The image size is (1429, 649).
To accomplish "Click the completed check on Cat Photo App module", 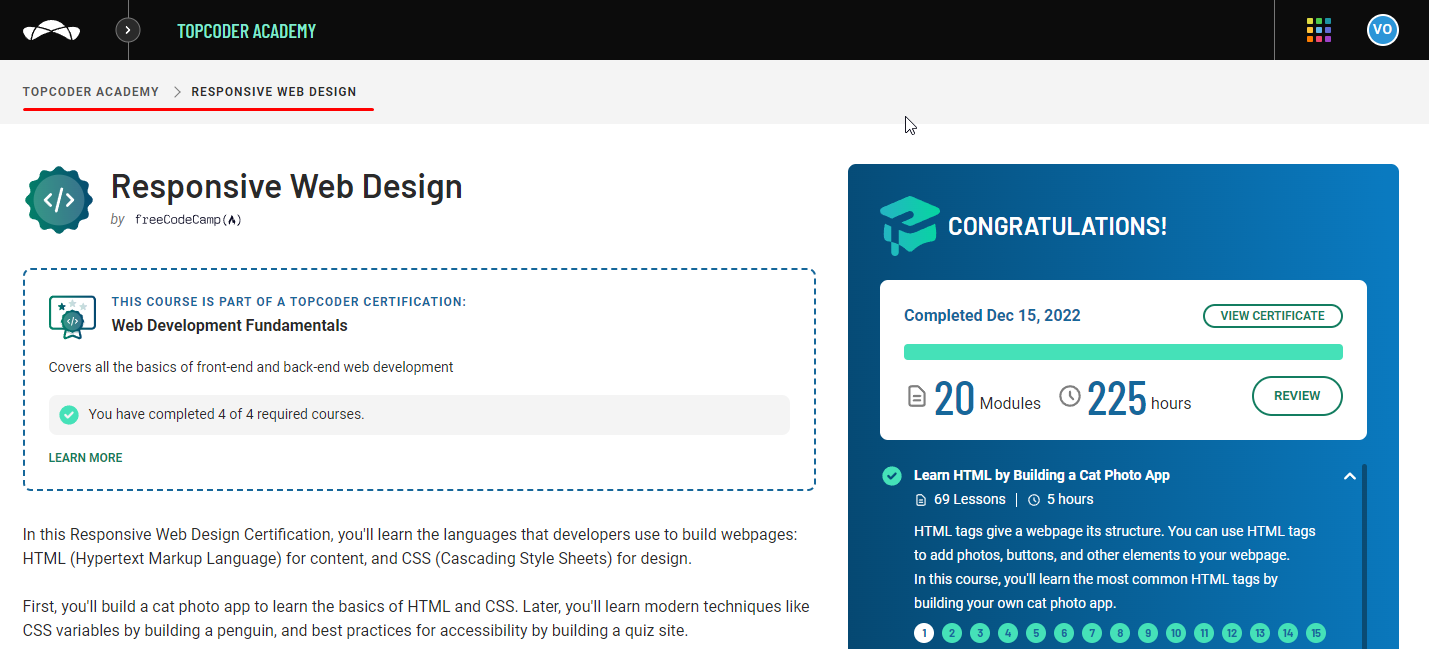I will click(892, 476).
